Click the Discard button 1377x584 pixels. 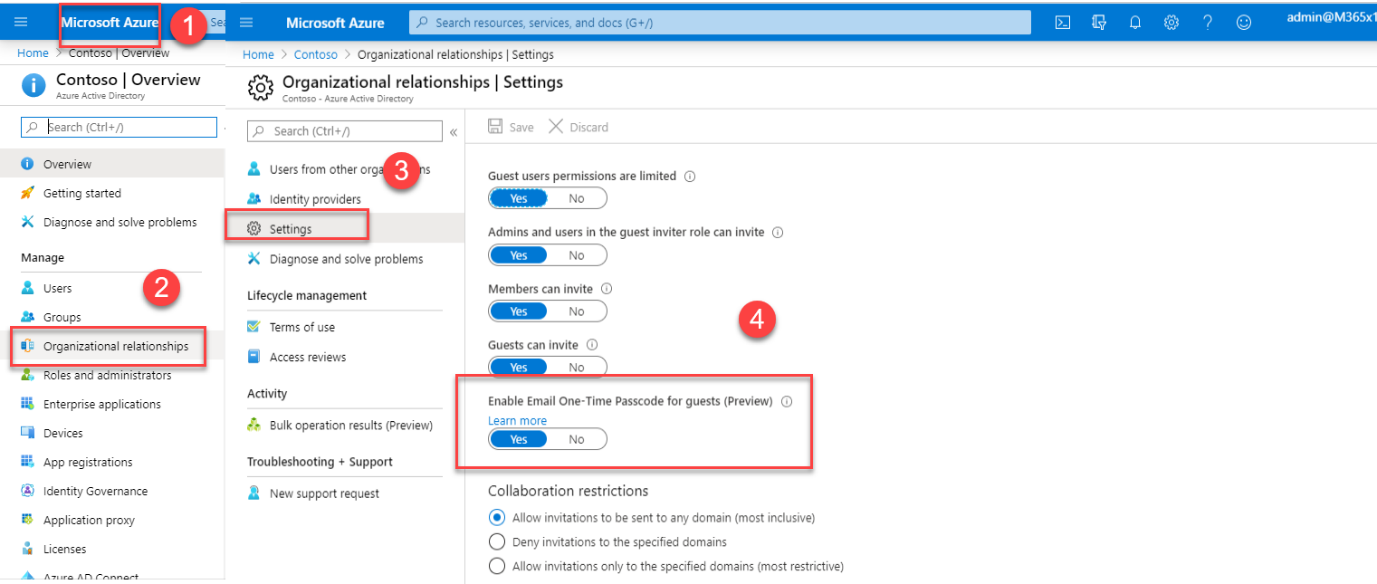[579, 127]
